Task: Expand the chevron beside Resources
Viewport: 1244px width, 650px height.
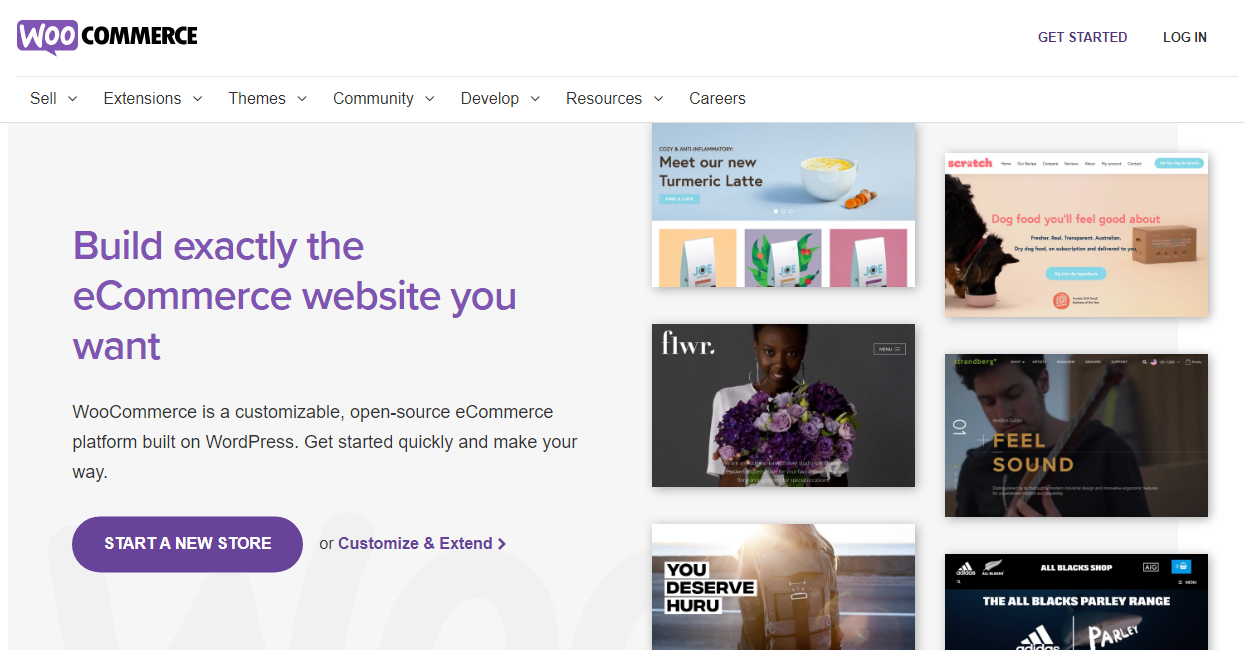Action: (658, 99)
